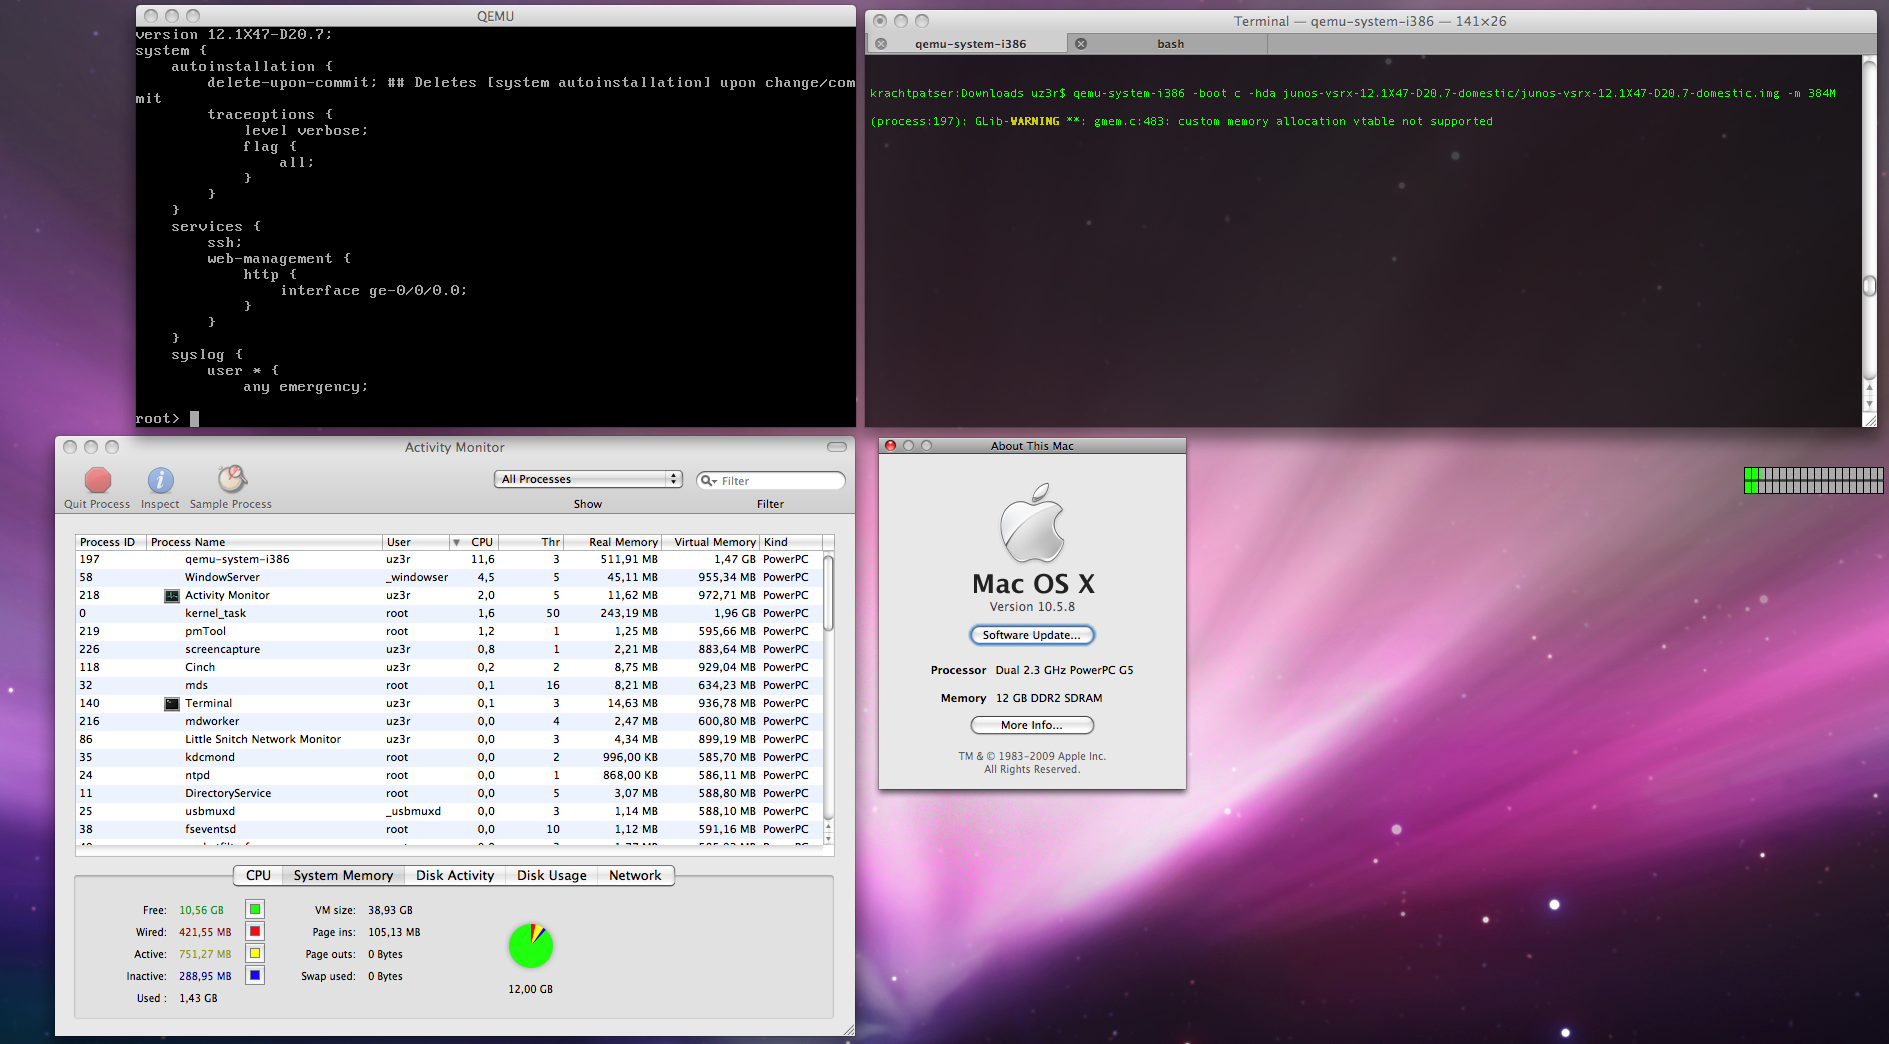Viewport: 1889px width, 1044px height.
Task: Select the DirectoryService process row
Action: coord(449,794)
